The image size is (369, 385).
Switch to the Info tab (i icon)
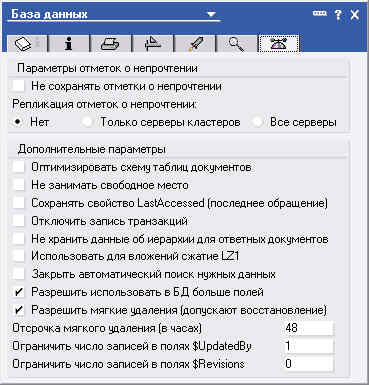coord(69,43)
